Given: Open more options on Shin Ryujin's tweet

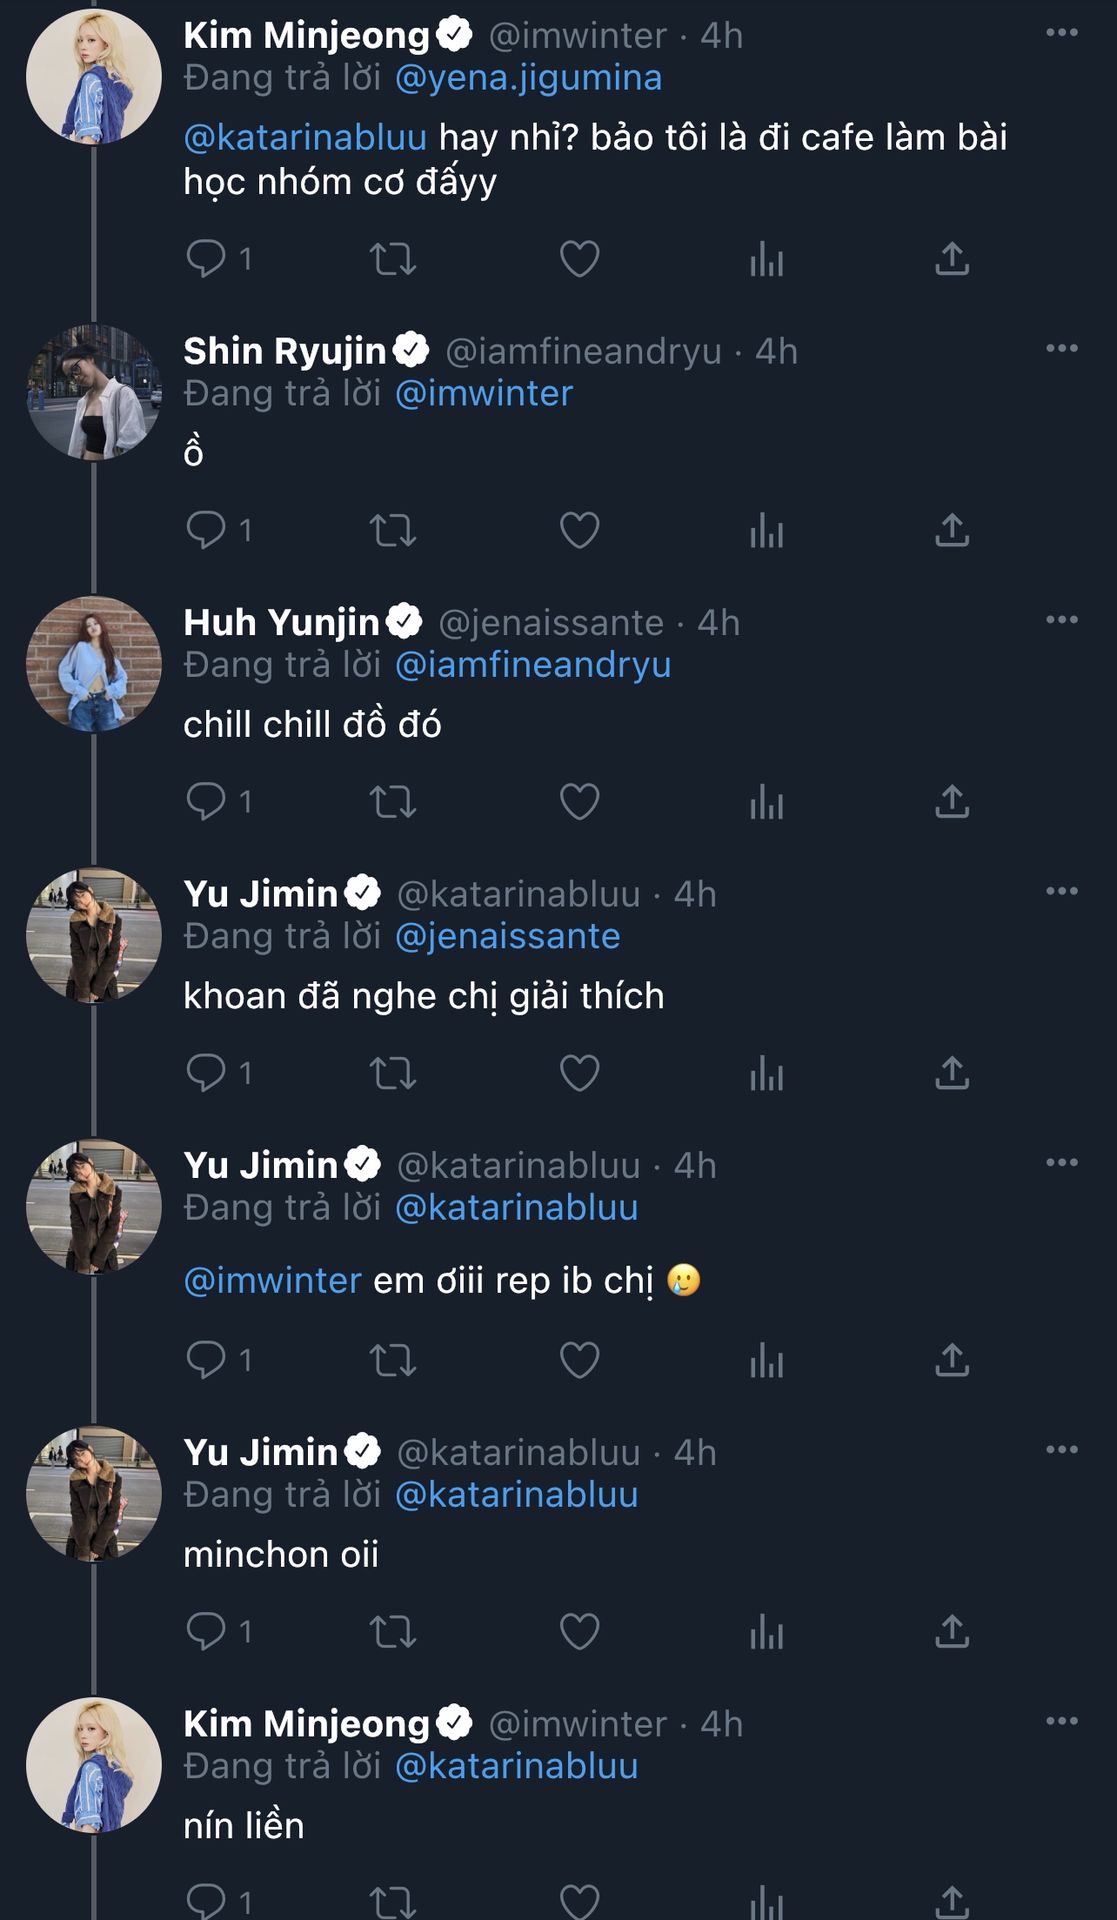Looking at the screenshot, I should (x=1061, y=349).
